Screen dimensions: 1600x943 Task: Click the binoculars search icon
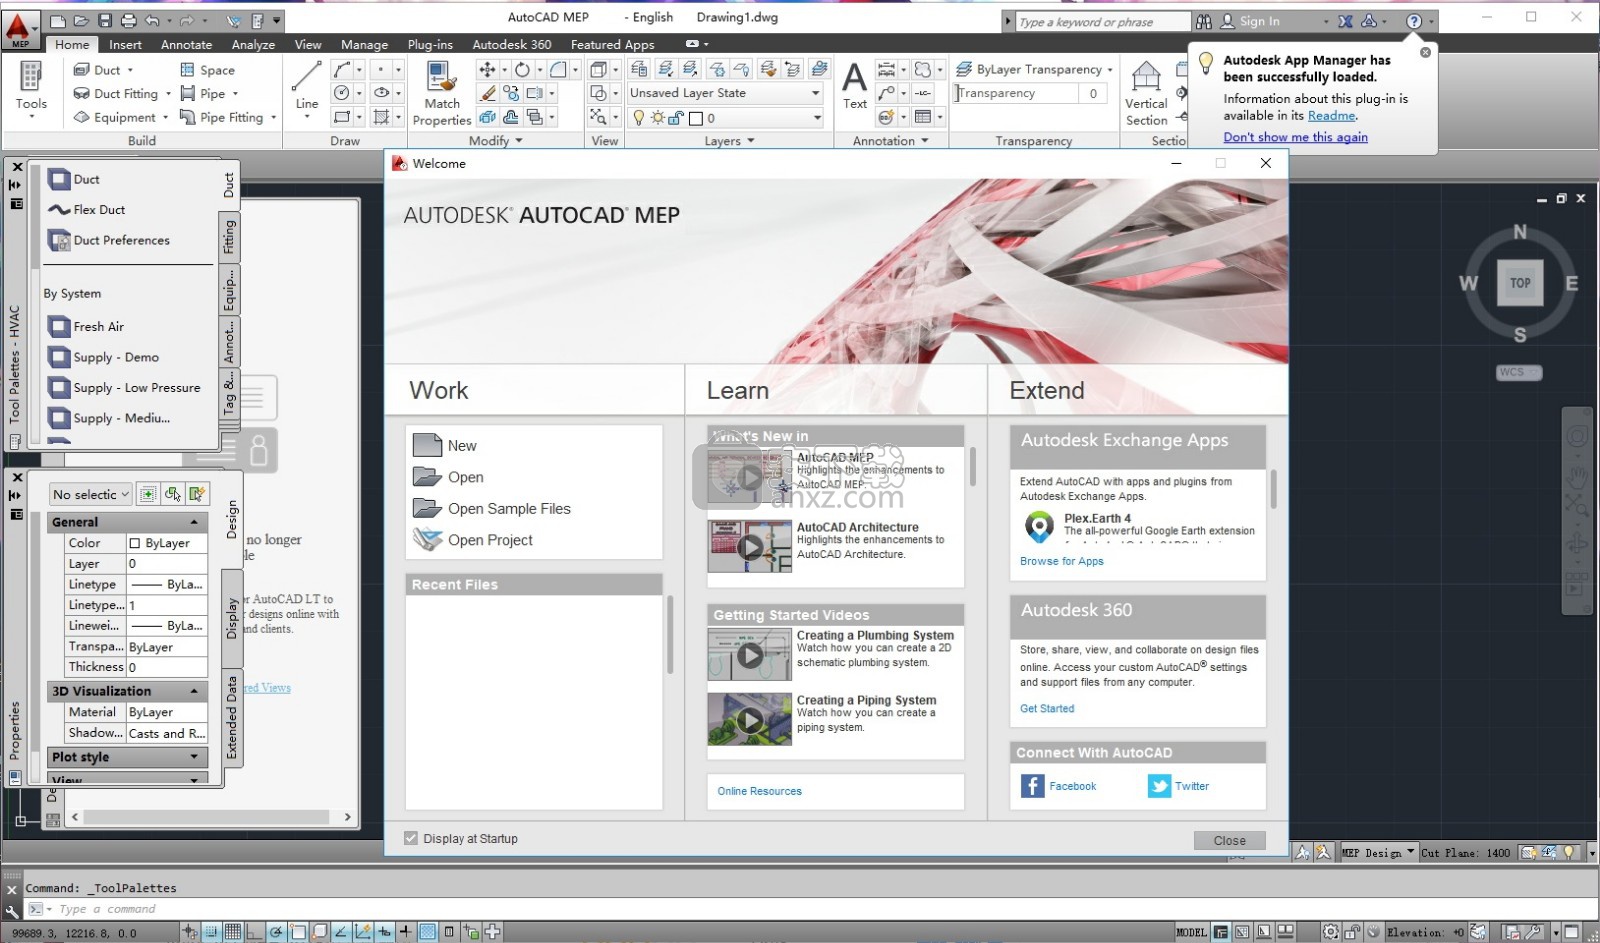1204,21
